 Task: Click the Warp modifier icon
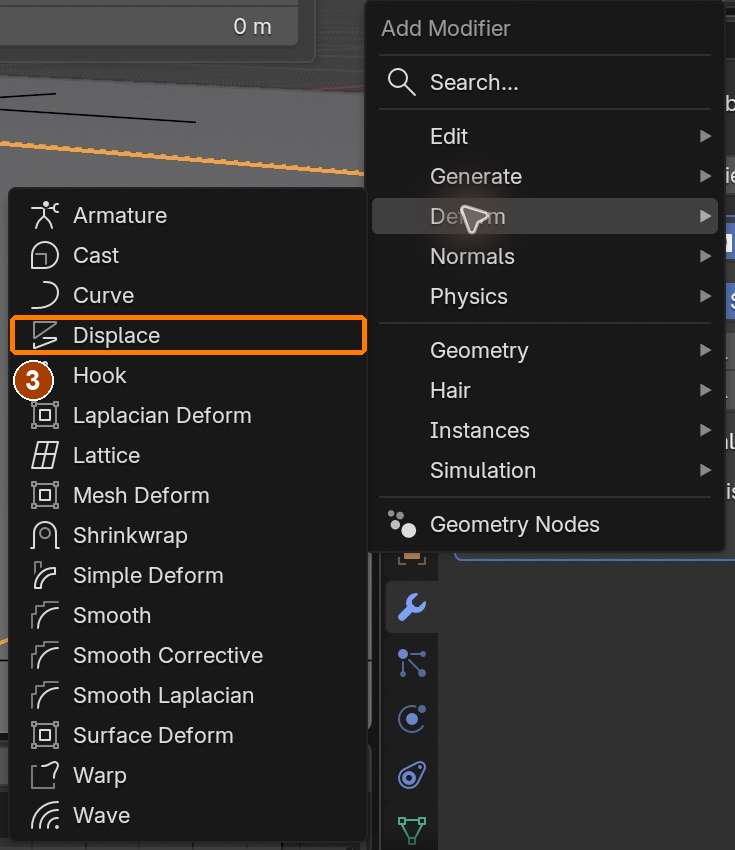(x=44, y=775)
